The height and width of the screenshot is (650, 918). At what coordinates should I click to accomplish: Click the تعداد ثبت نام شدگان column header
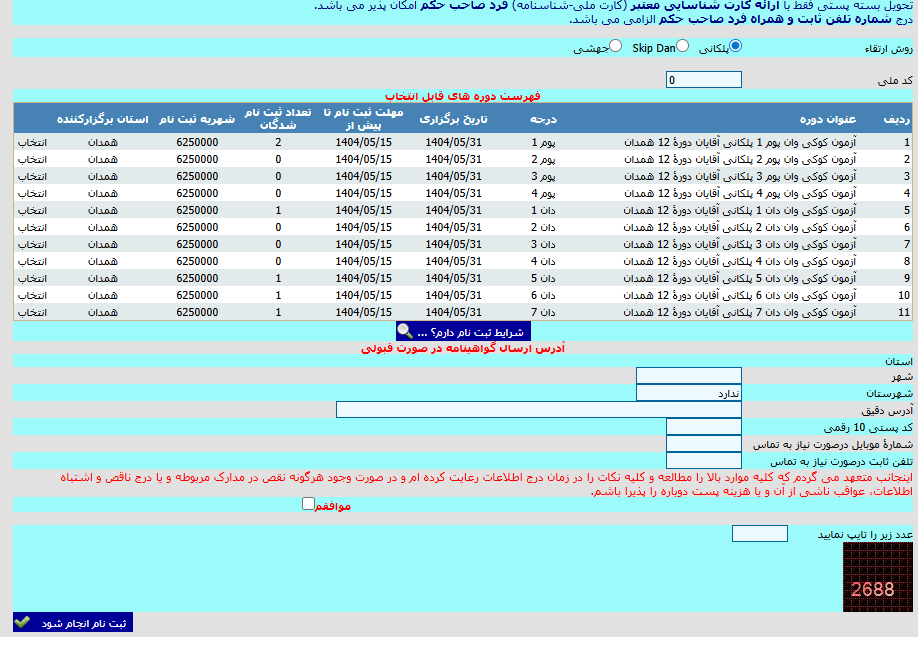(x=278, y=119)
